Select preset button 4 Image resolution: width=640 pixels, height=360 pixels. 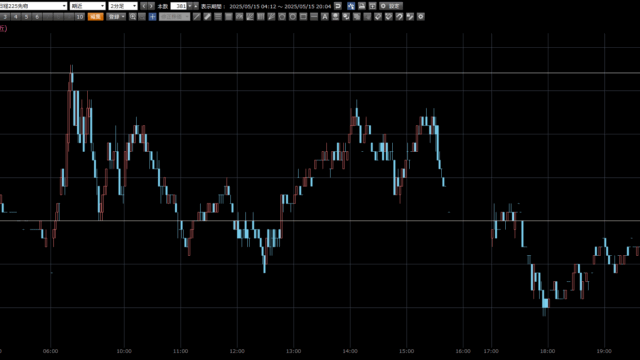[16, 17]
